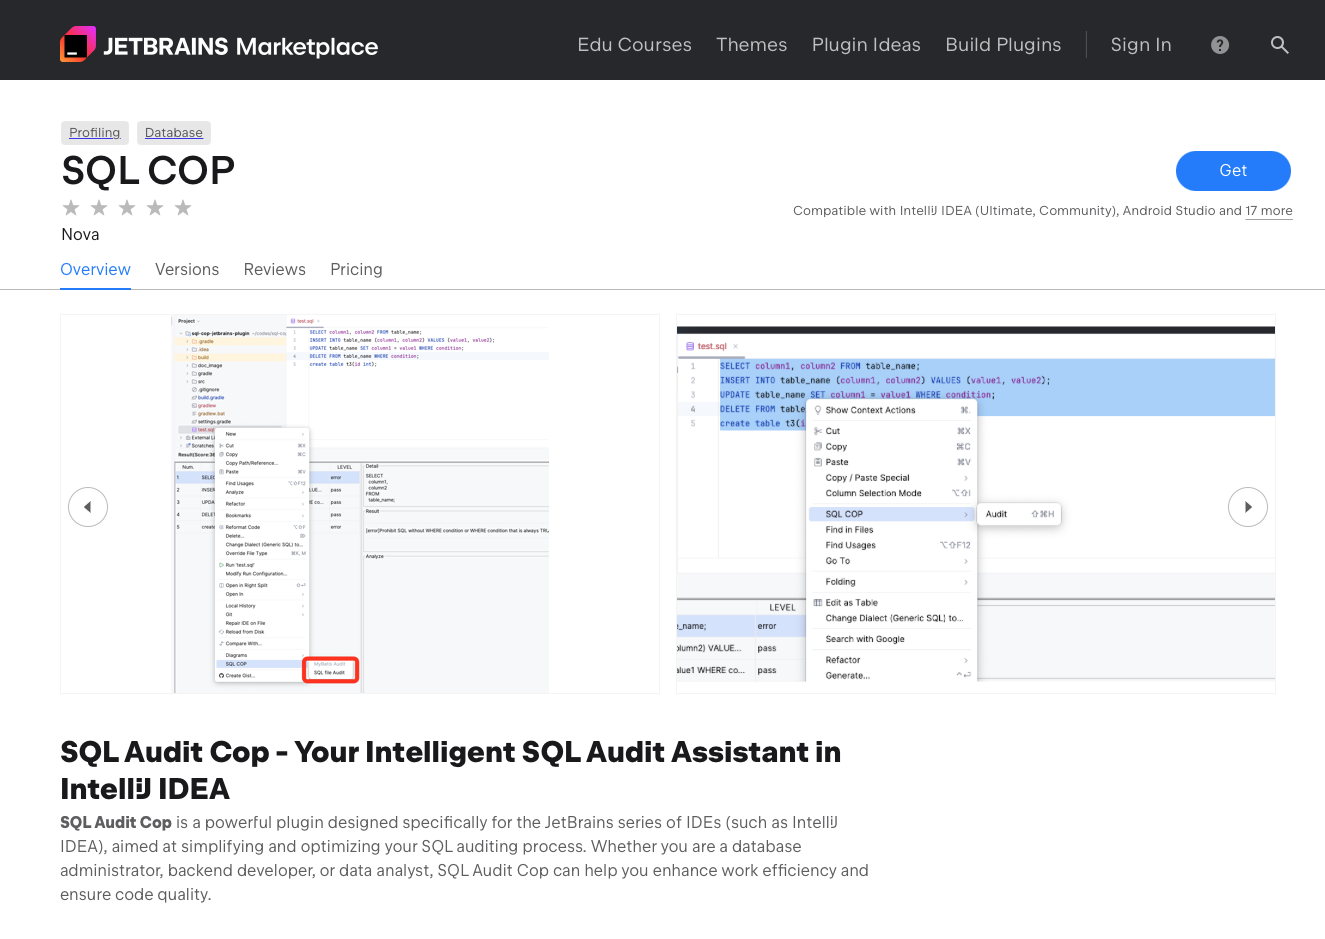The image size is (1325, 939).
Task: Click the fifth rating star
Action: [183, 208]
